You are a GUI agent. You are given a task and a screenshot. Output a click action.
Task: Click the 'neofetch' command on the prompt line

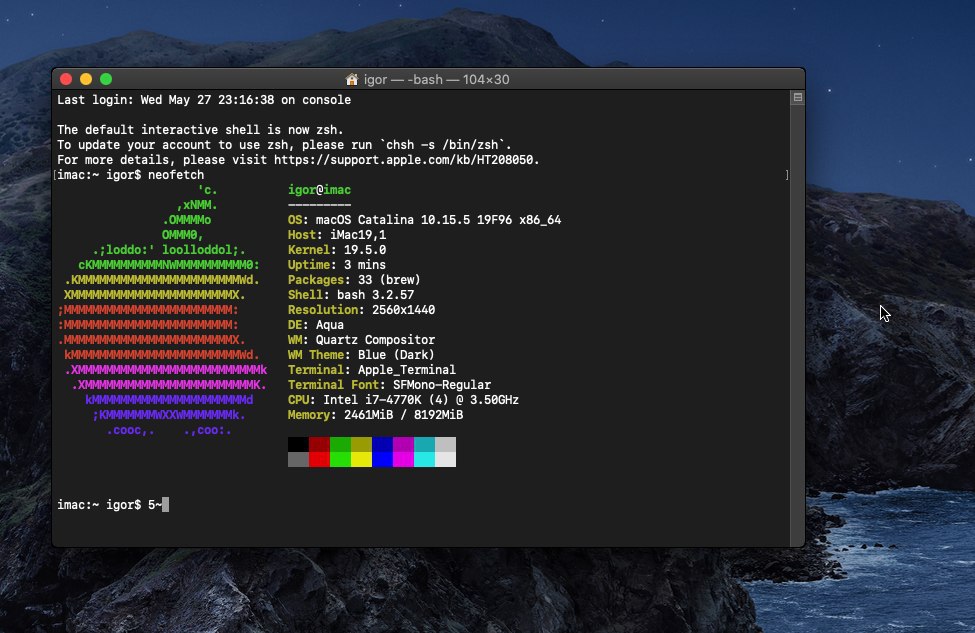[x=176, y=175]
